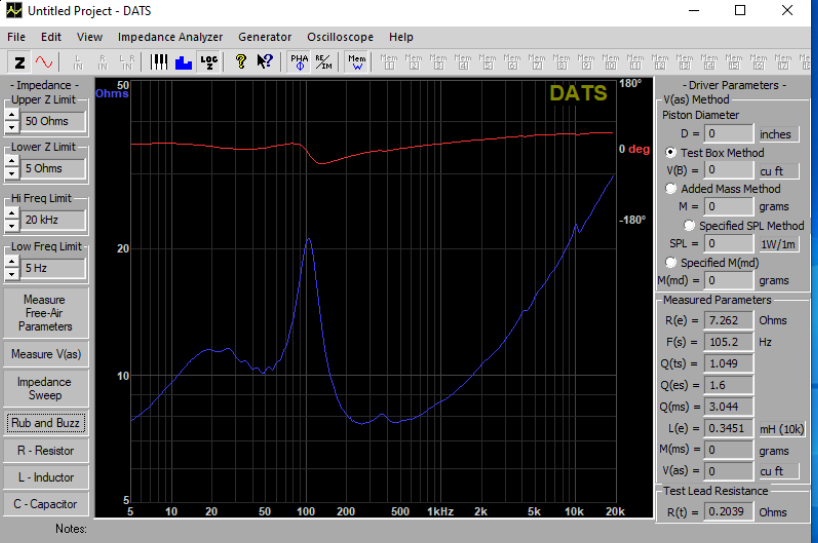This screenshot has width=818, height=543.
Task: Change the V(as) cu ft unit selector
Action: pos(778,471)
